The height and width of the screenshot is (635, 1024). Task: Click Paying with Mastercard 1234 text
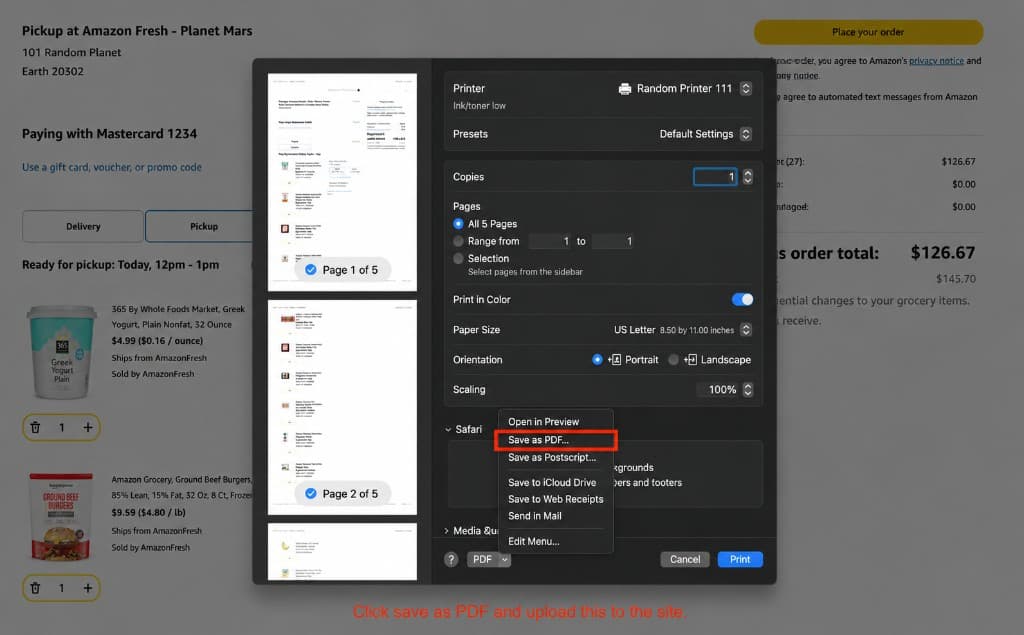point(109,134)
